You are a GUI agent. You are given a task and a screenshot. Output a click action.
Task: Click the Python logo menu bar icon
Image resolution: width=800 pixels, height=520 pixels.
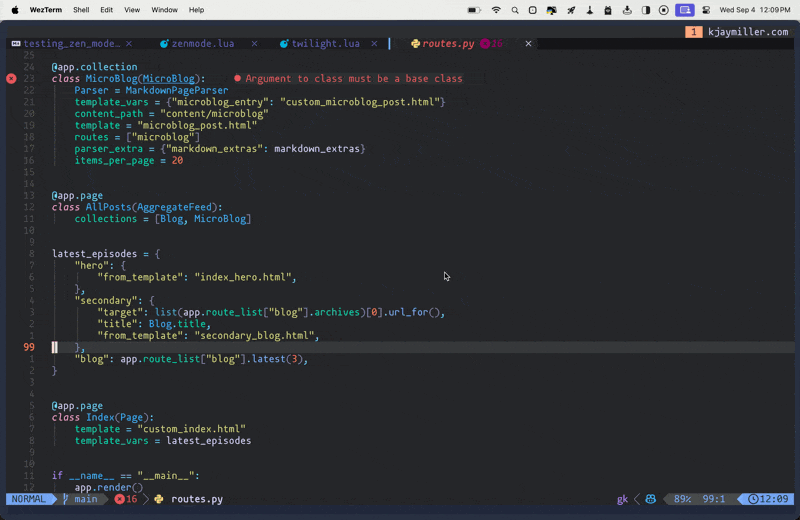[552, 10]
